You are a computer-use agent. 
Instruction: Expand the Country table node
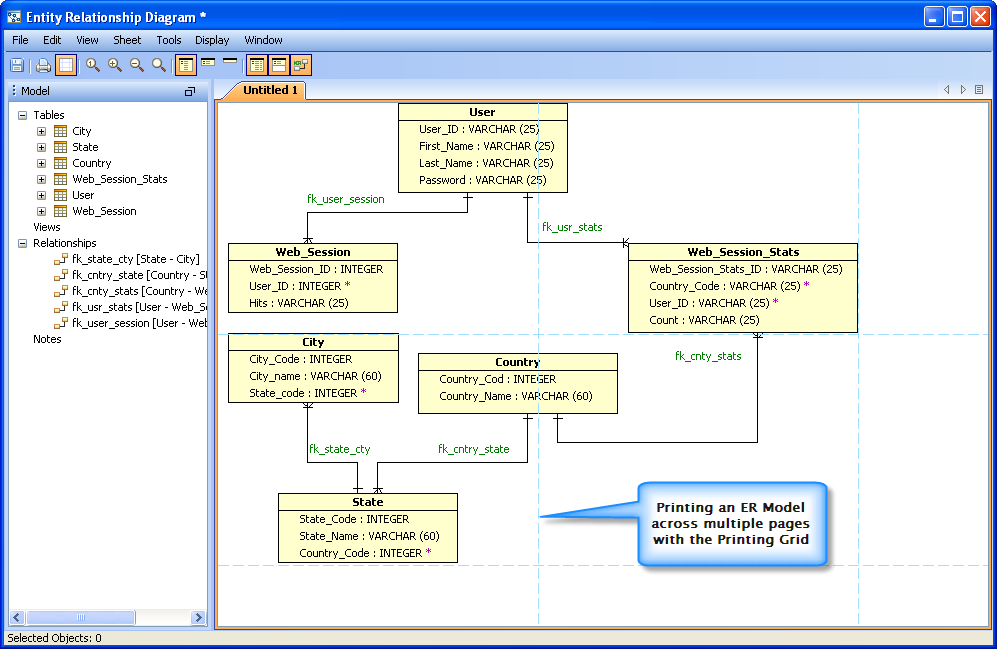pyautogui.click(x=41, y=163)
